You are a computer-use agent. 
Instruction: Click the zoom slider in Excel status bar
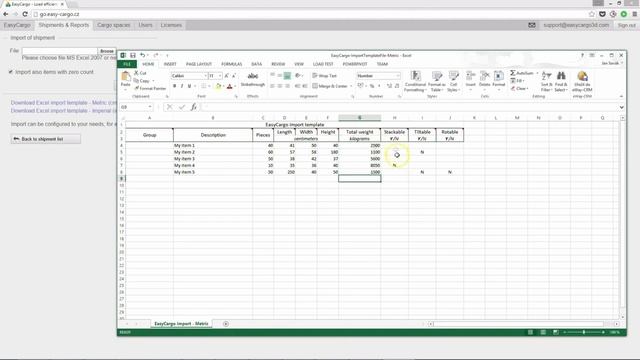point(584,332)
